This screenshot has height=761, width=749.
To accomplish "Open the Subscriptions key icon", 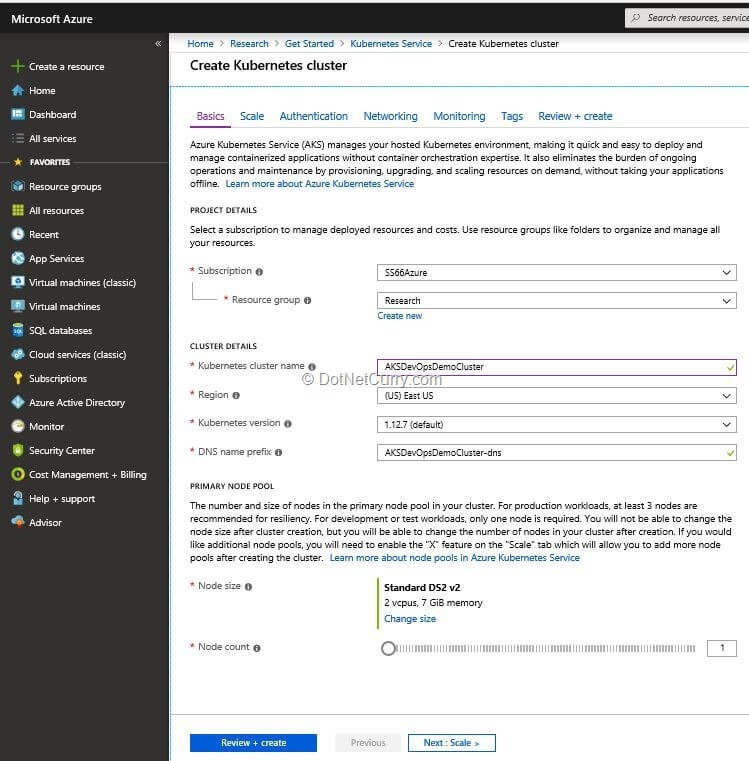I will pyautogui.click(x=17, y=378).
